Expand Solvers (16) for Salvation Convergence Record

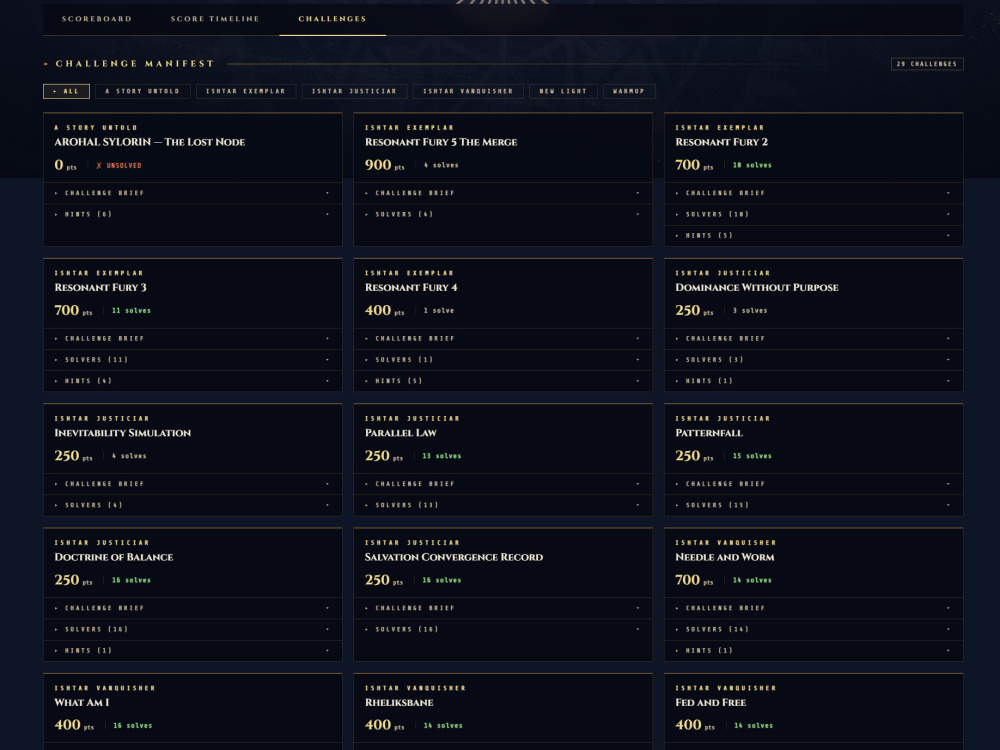click(x=503, y=629)
